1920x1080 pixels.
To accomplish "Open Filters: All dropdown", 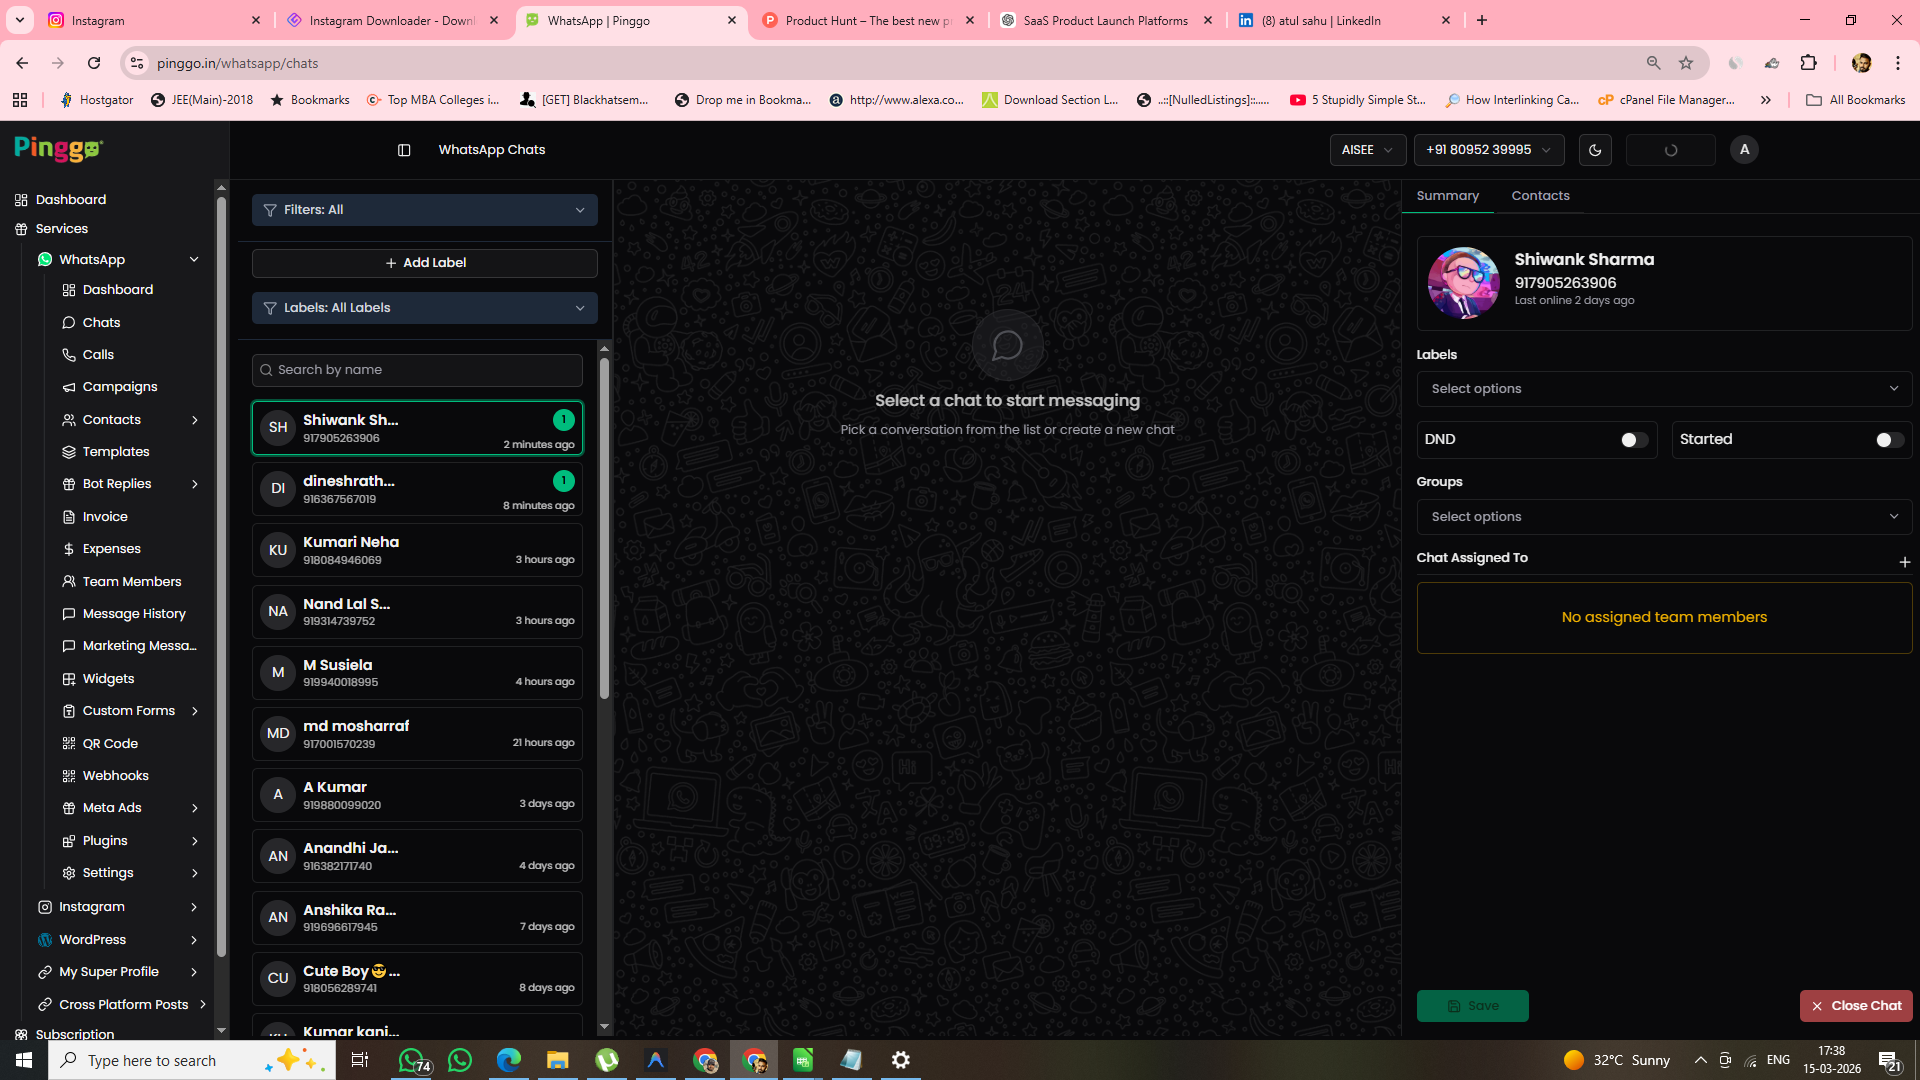I will 424,210.
